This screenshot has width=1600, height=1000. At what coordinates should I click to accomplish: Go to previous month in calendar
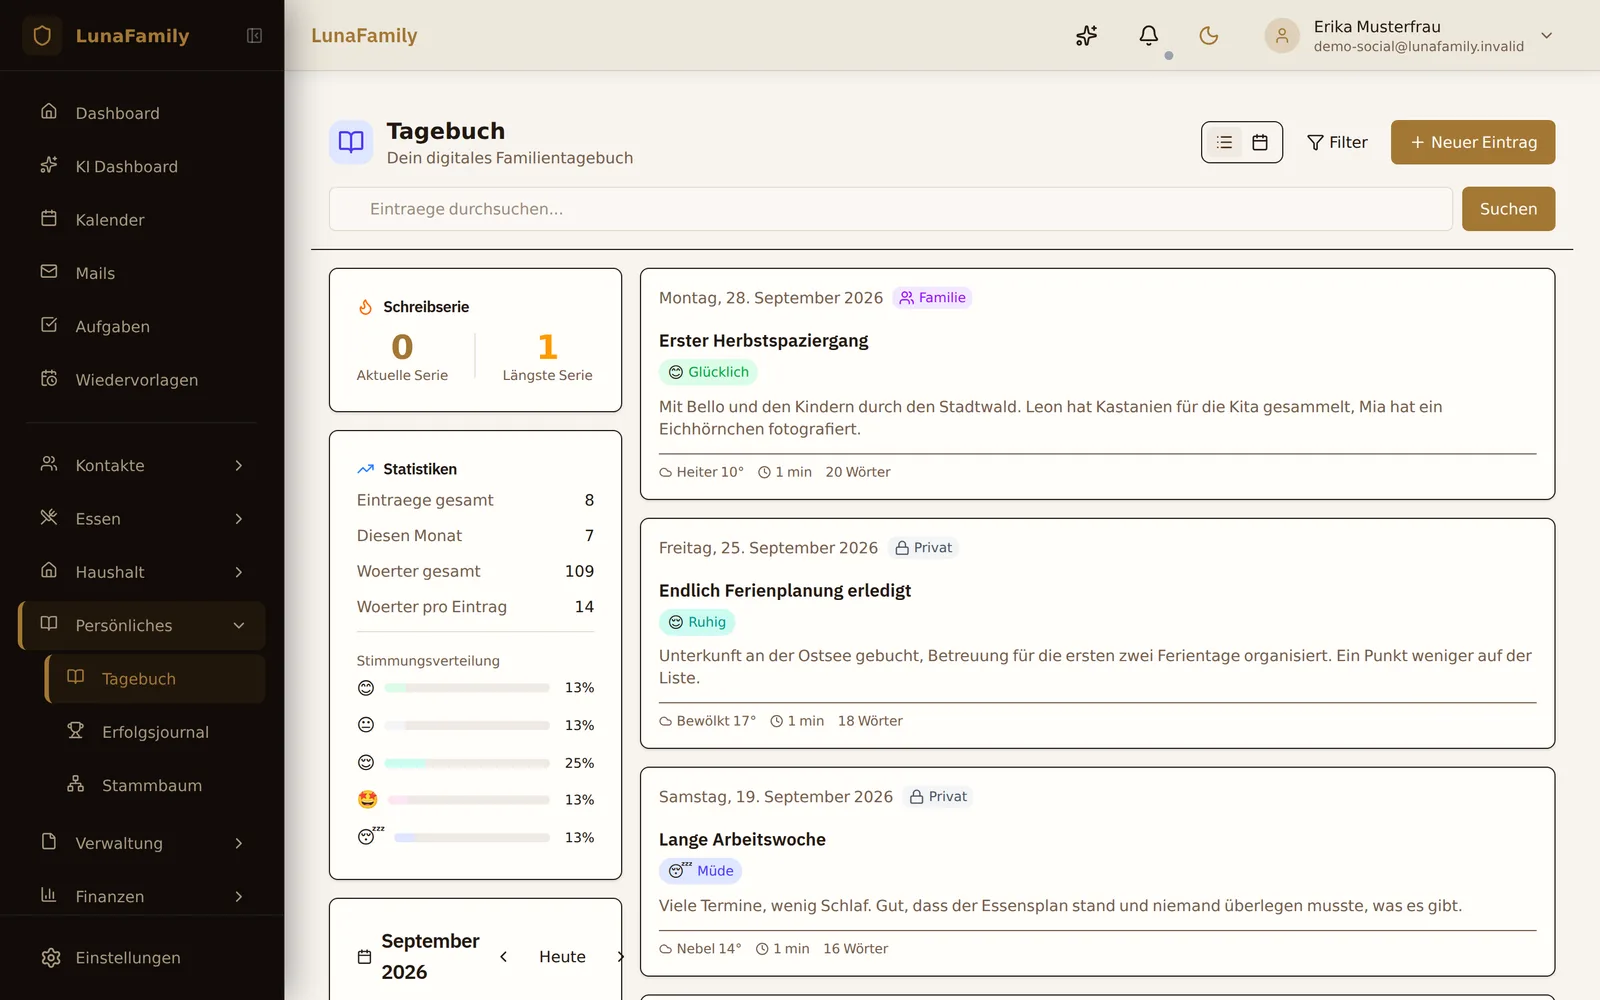coord(504,957)
